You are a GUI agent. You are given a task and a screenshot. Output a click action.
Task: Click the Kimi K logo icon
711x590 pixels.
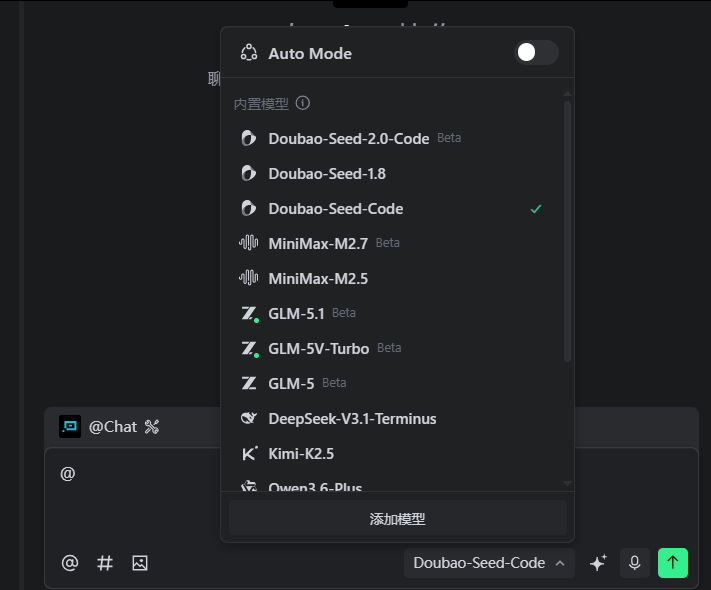tap(249, 453)
